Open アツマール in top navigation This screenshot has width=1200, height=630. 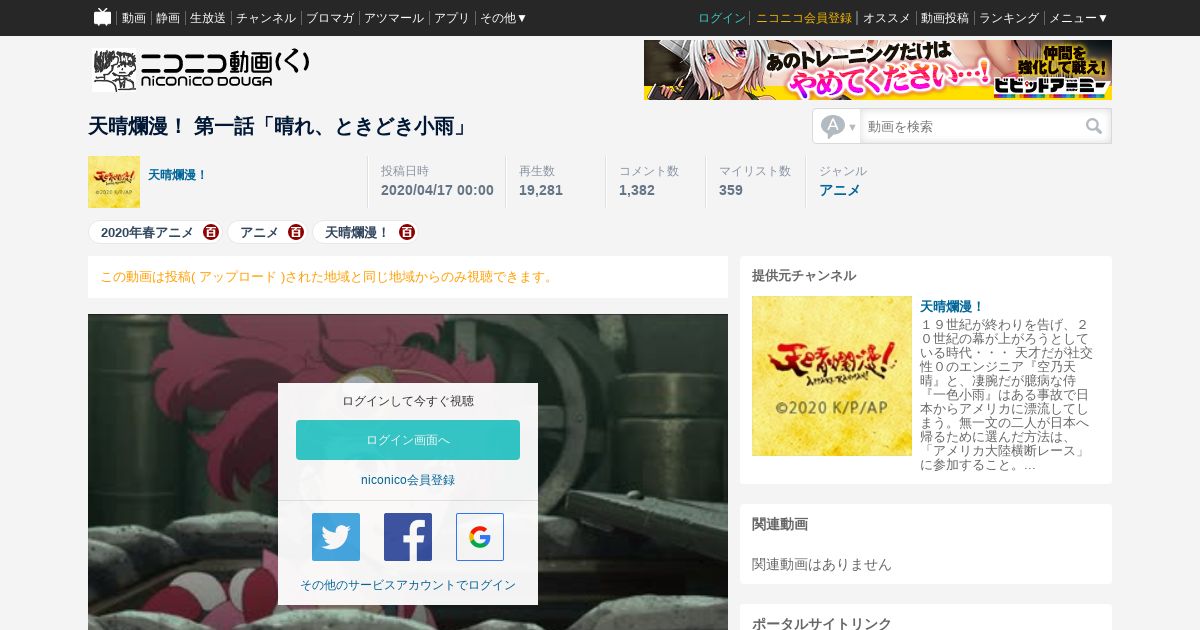tap(394, 18)
